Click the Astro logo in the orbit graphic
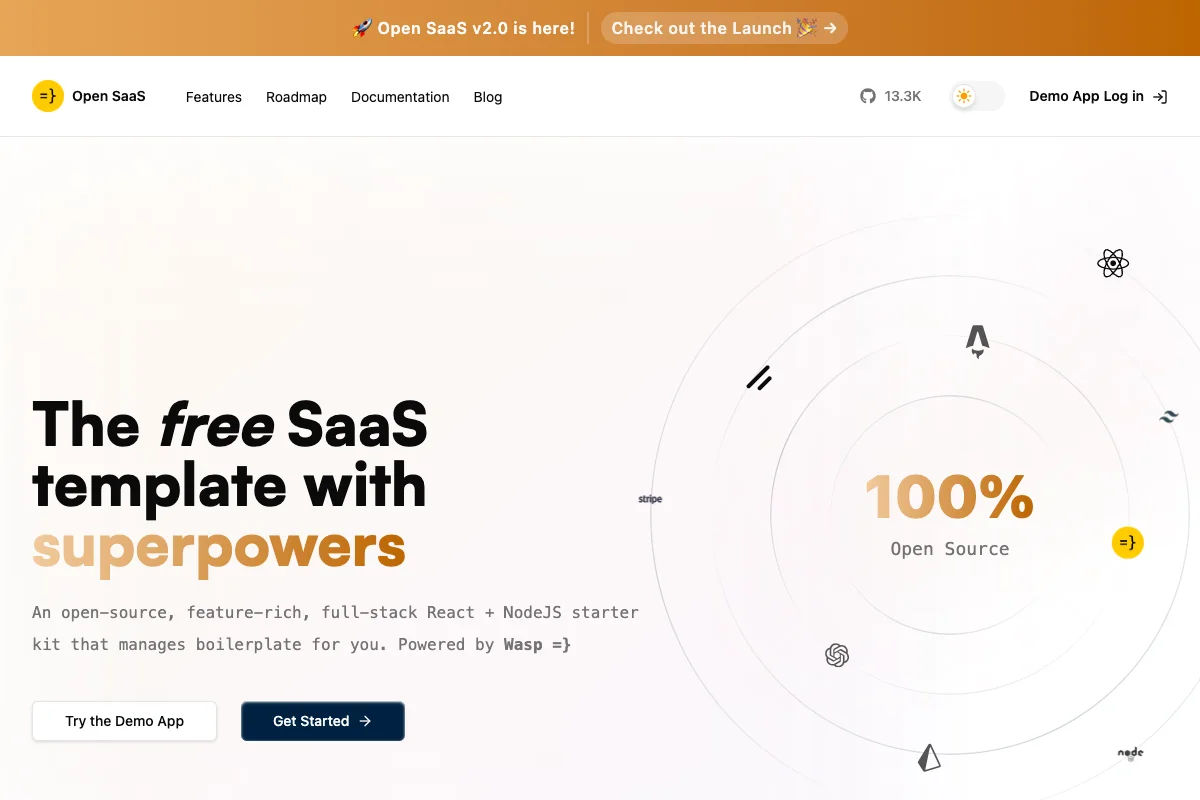 point(977,341)
